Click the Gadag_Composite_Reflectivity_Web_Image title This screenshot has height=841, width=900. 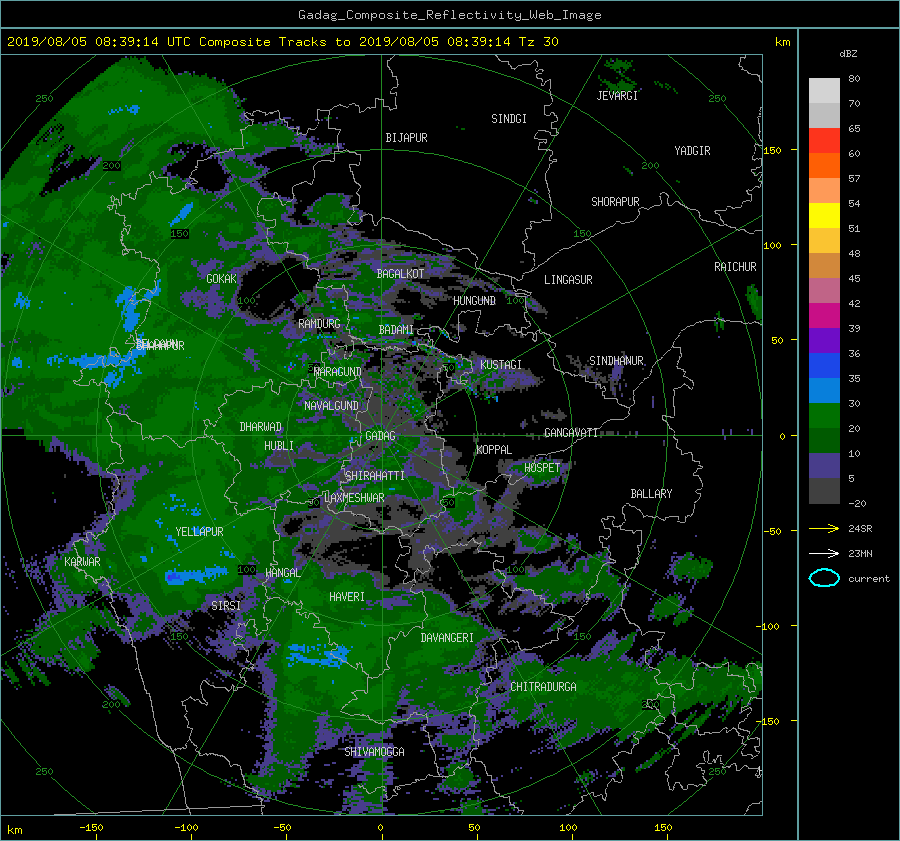pyautogui.click(x=449, y=15)
